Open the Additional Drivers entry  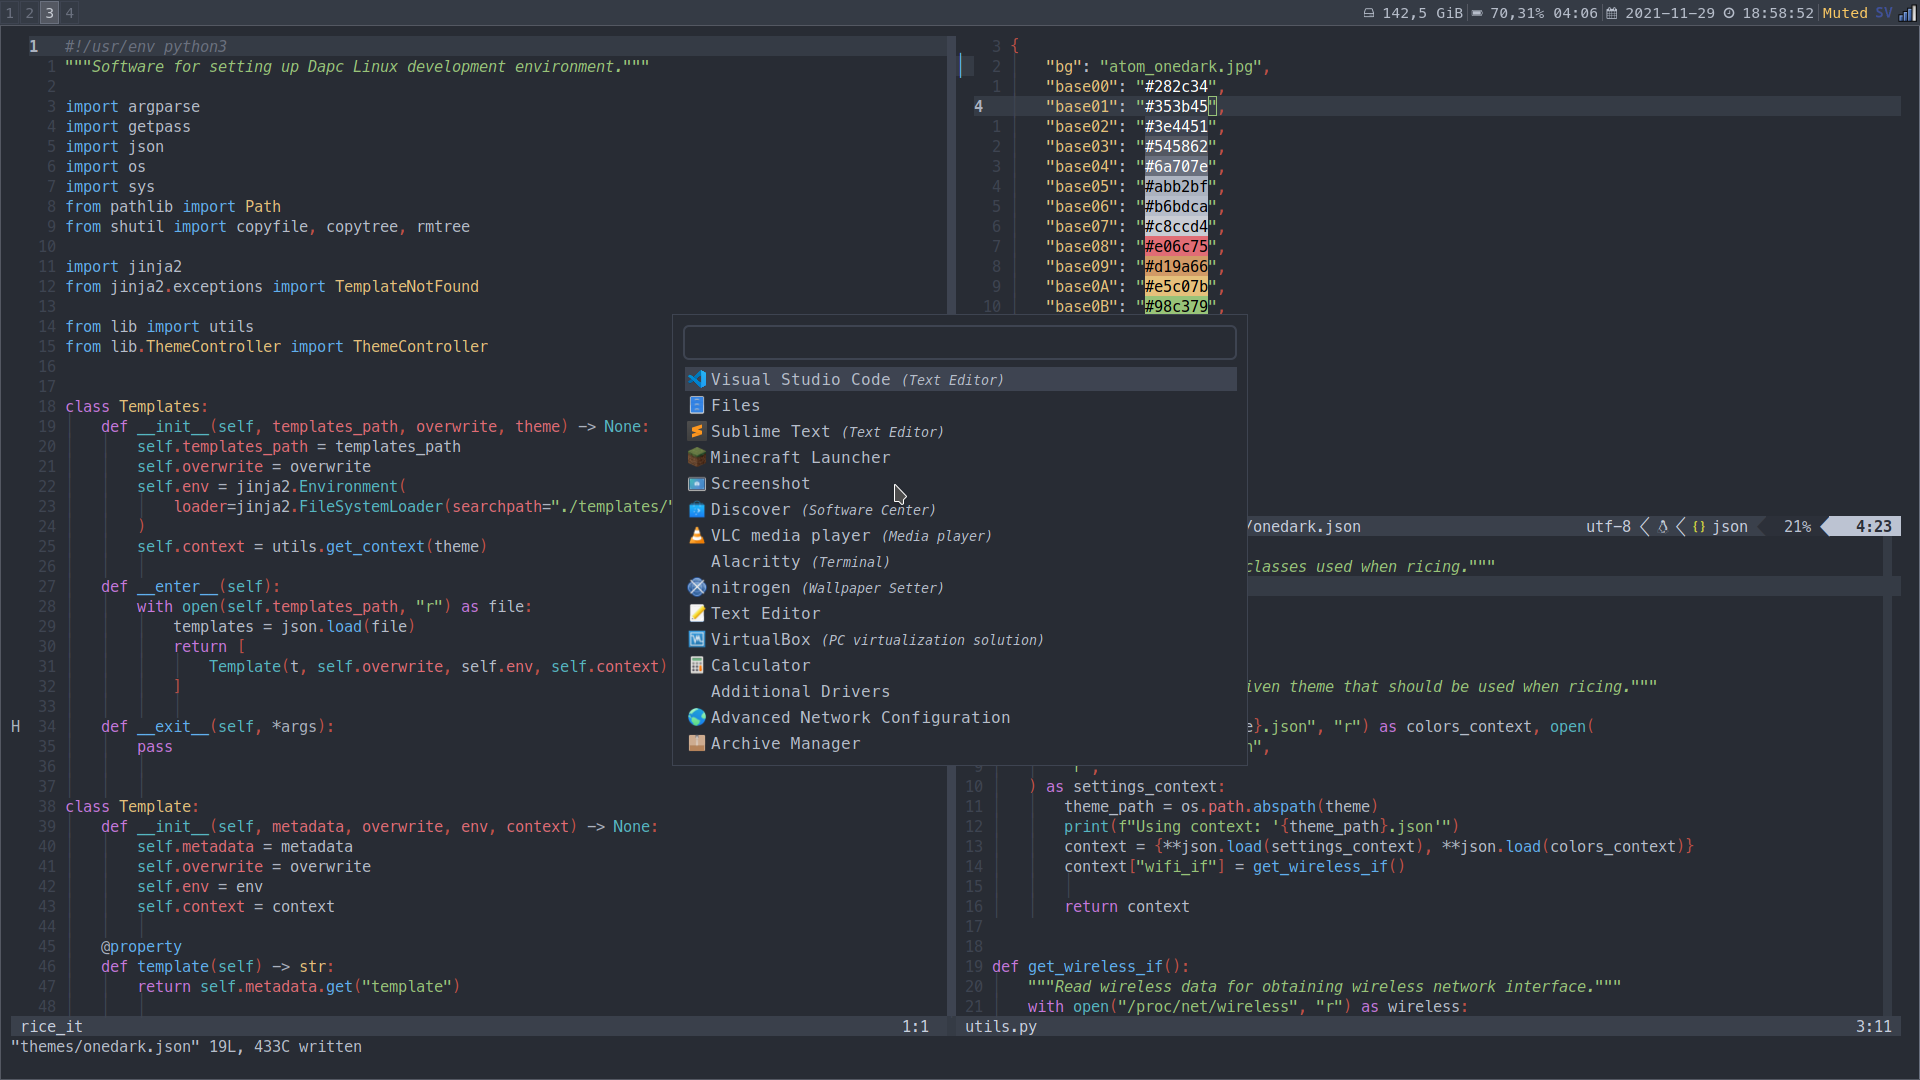pyautogui.click(x=800, y=691)
